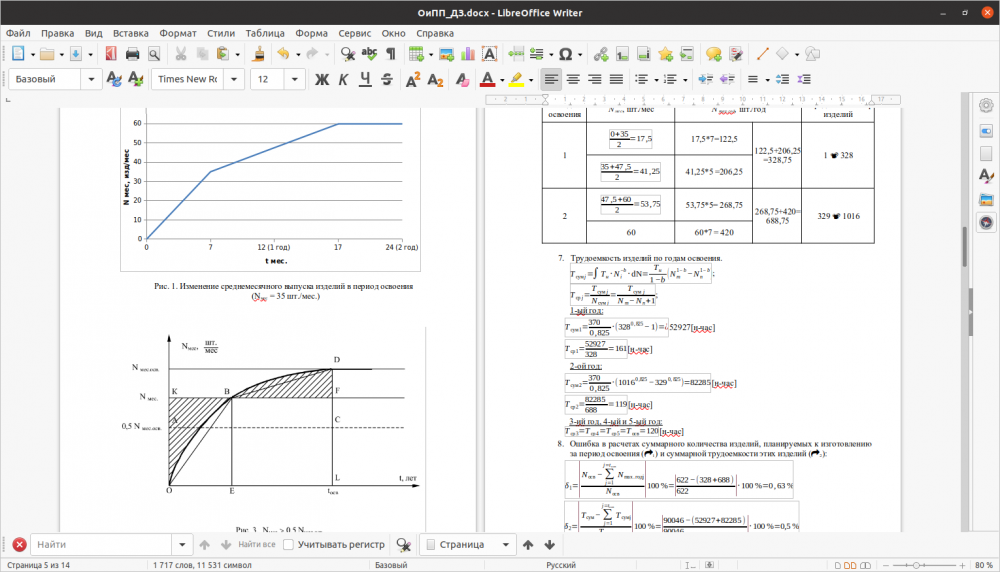Viewport: 1000px width, 572px height.
Task: Apply superscript formatting
Action: click(414, 79)
